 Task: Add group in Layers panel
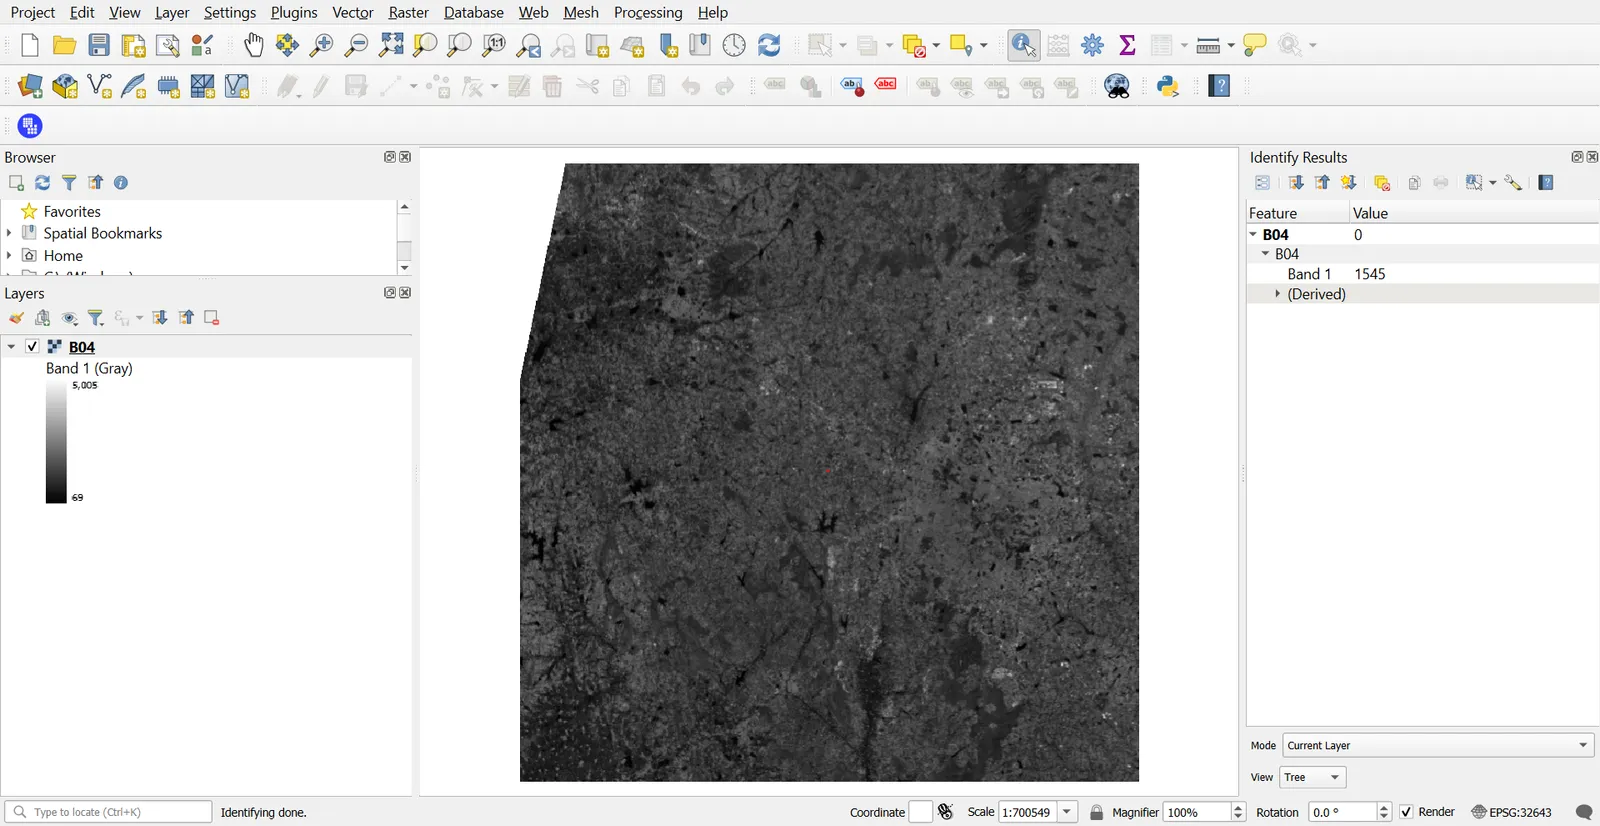pyautogui.click(x=43, y=318)
